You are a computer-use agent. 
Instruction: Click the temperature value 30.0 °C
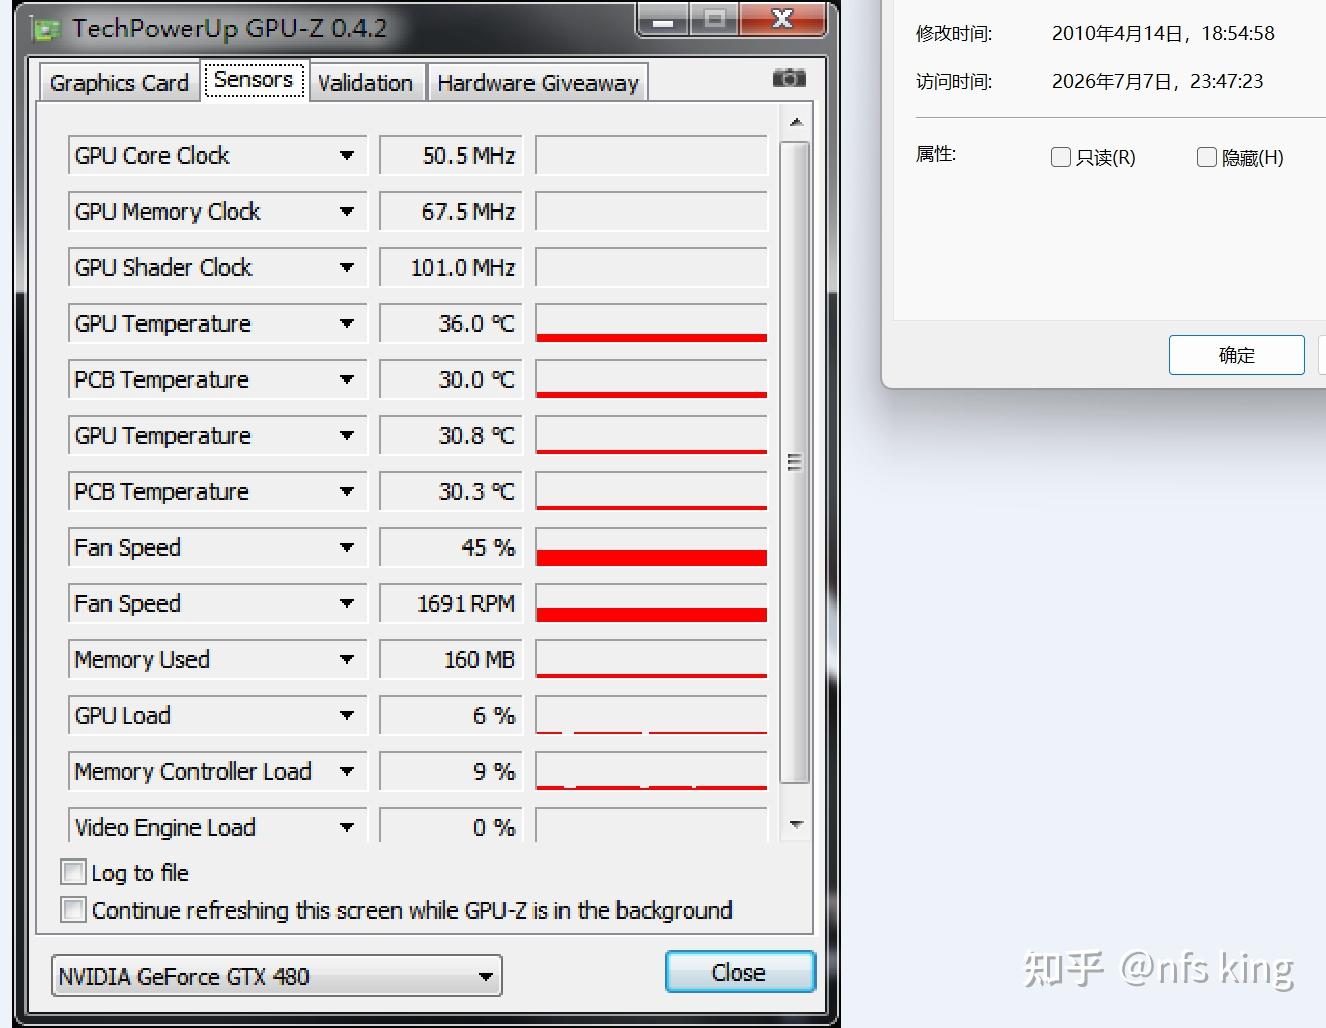point(451,379)
